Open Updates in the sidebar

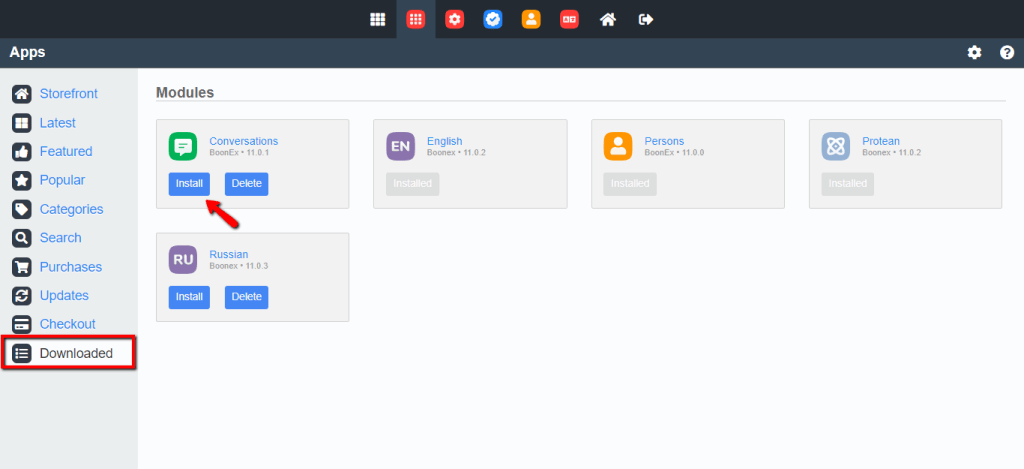64,296
